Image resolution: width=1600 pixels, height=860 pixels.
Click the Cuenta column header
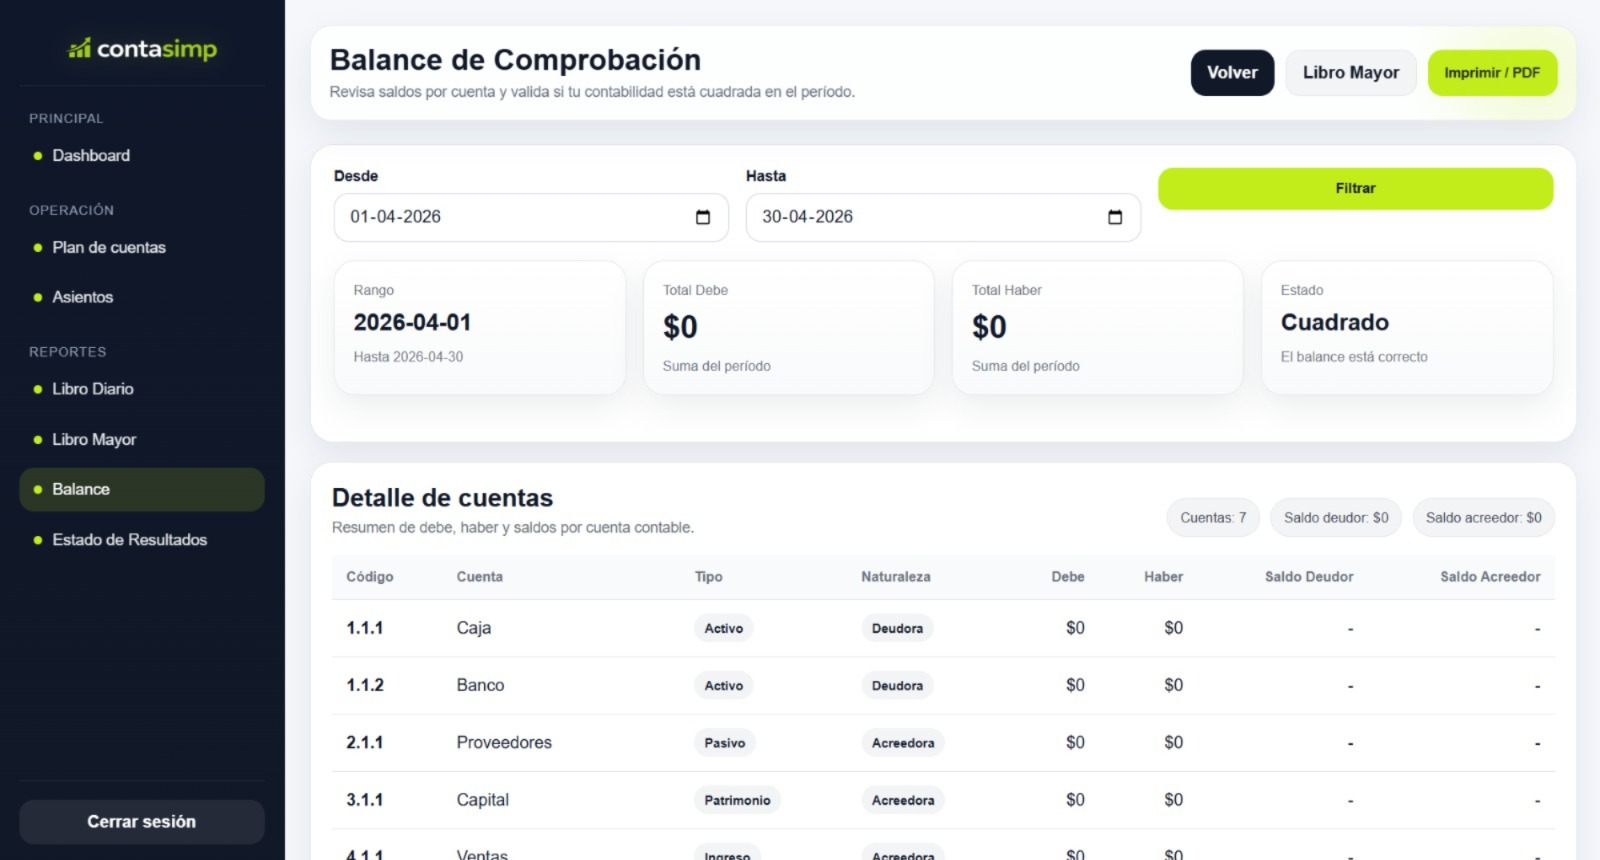point(480,577)
